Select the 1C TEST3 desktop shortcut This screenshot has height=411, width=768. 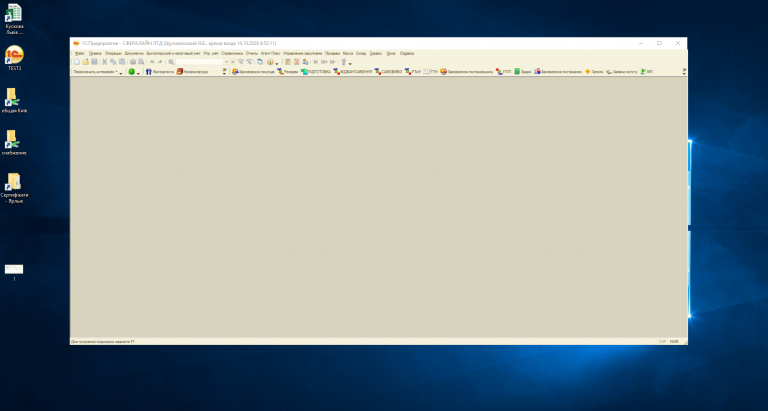coord(14,58)
